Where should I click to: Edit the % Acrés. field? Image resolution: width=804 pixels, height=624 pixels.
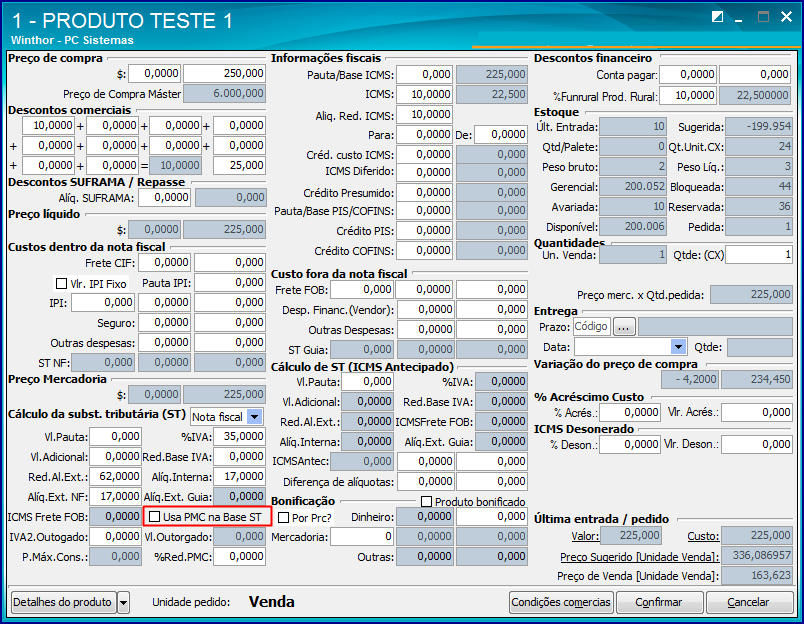coord(630,412)
